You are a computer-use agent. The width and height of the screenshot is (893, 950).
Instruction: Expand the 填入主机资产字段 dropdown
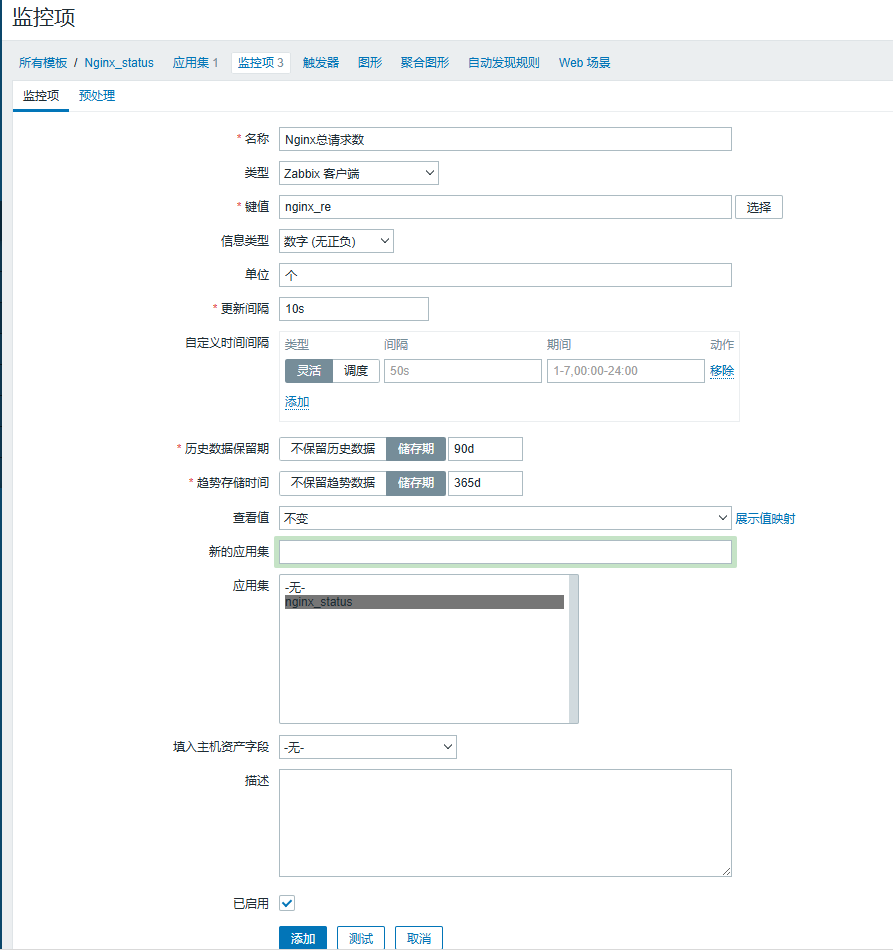(368, 747)
